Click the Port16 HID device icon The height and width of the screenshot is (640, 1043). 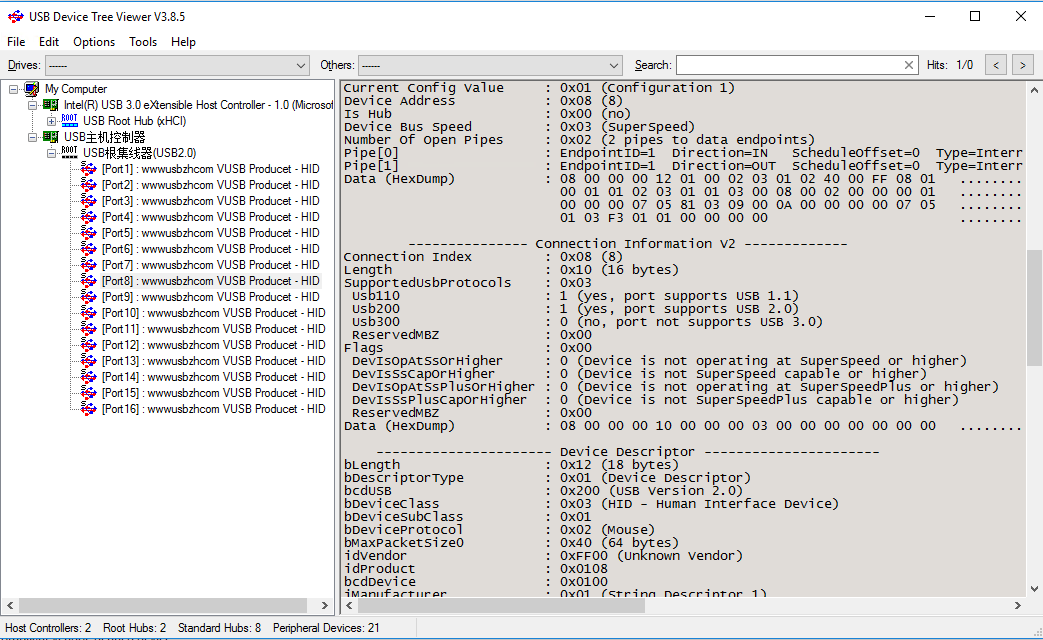pyautogui.click(x=89, y=409)
